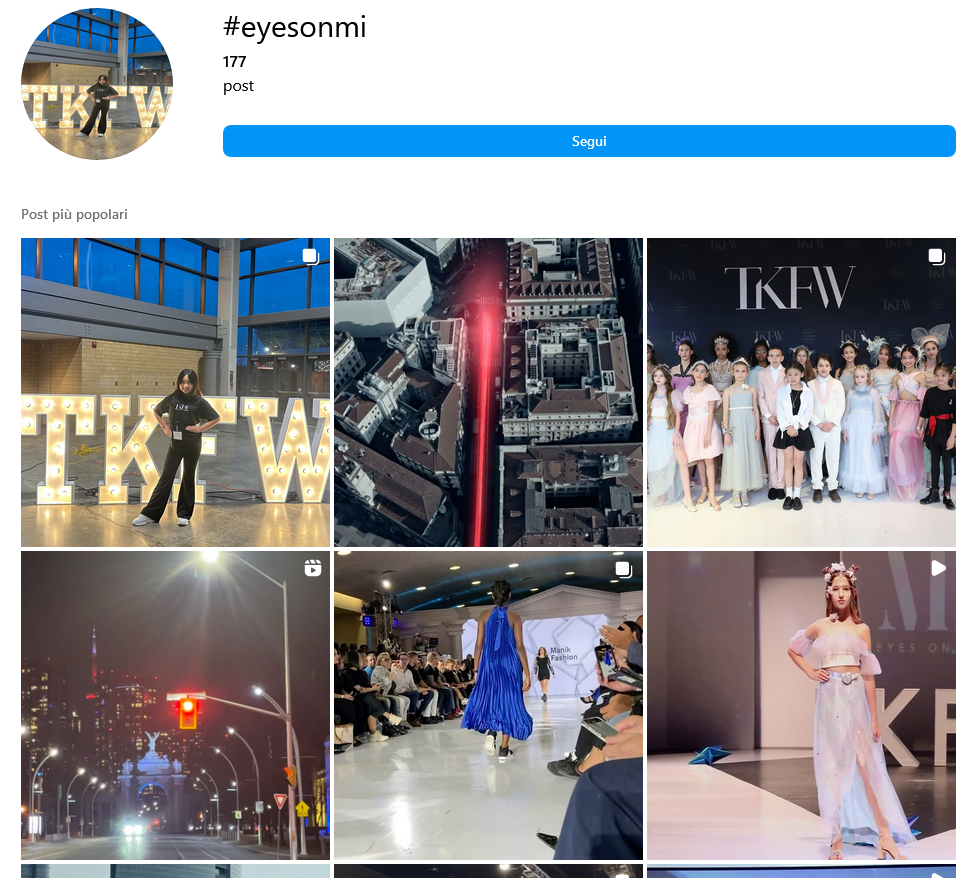Open the night street traffic light reel

175,705
